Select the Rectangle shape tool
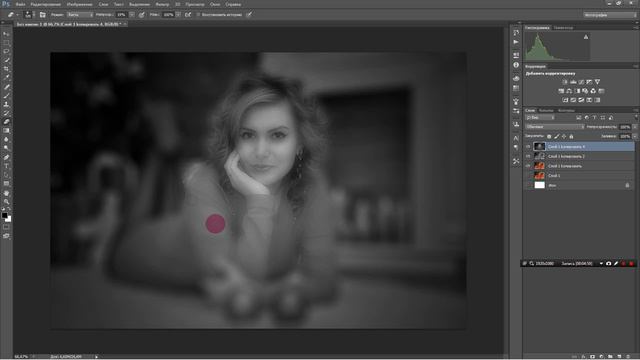 [6, 184]
